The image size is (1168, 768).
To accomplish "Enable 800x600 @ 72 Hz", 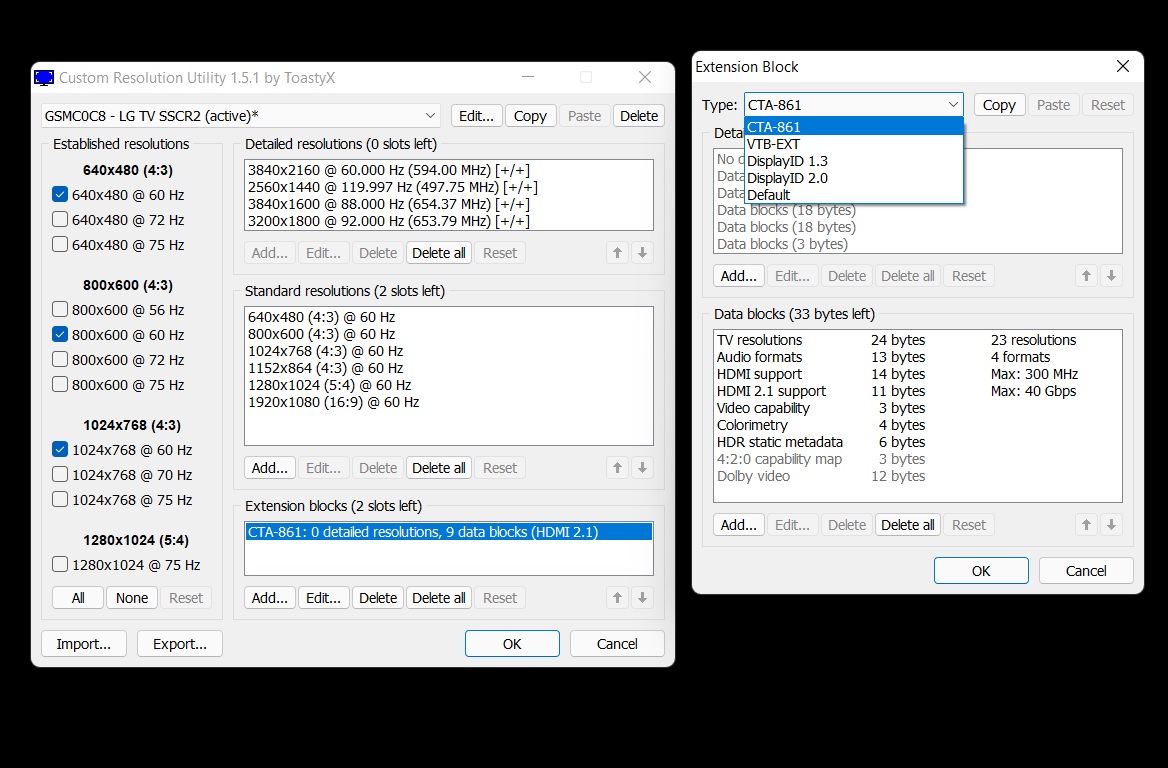I will (60, 359).
